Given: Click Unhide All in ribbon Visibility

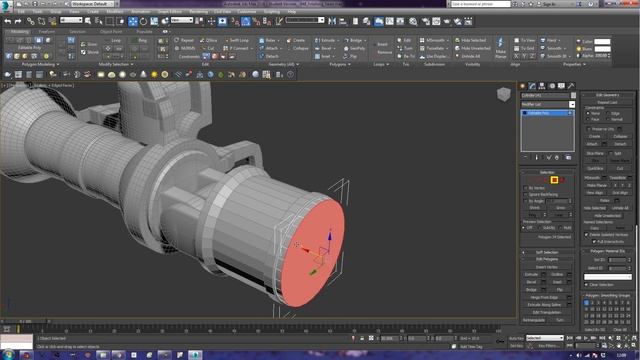Looking at the screenshot, I should pos(468,56).
